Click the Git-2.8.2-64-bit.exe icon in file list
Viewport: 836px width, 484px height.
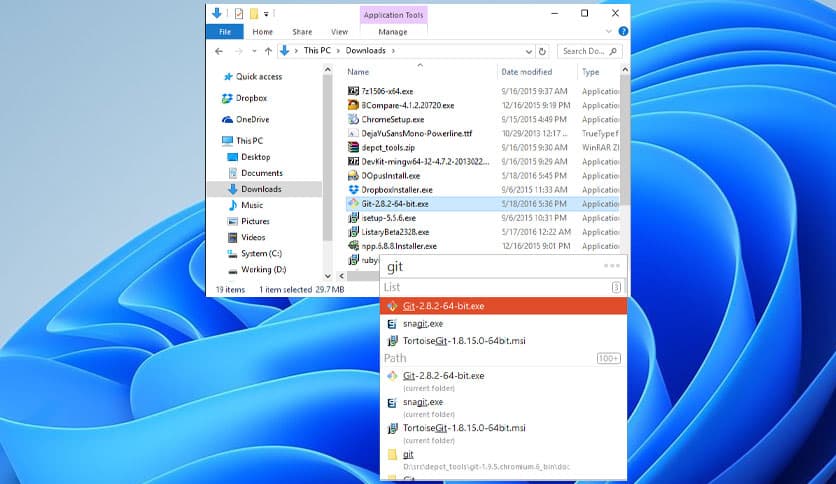coord(353,204)
